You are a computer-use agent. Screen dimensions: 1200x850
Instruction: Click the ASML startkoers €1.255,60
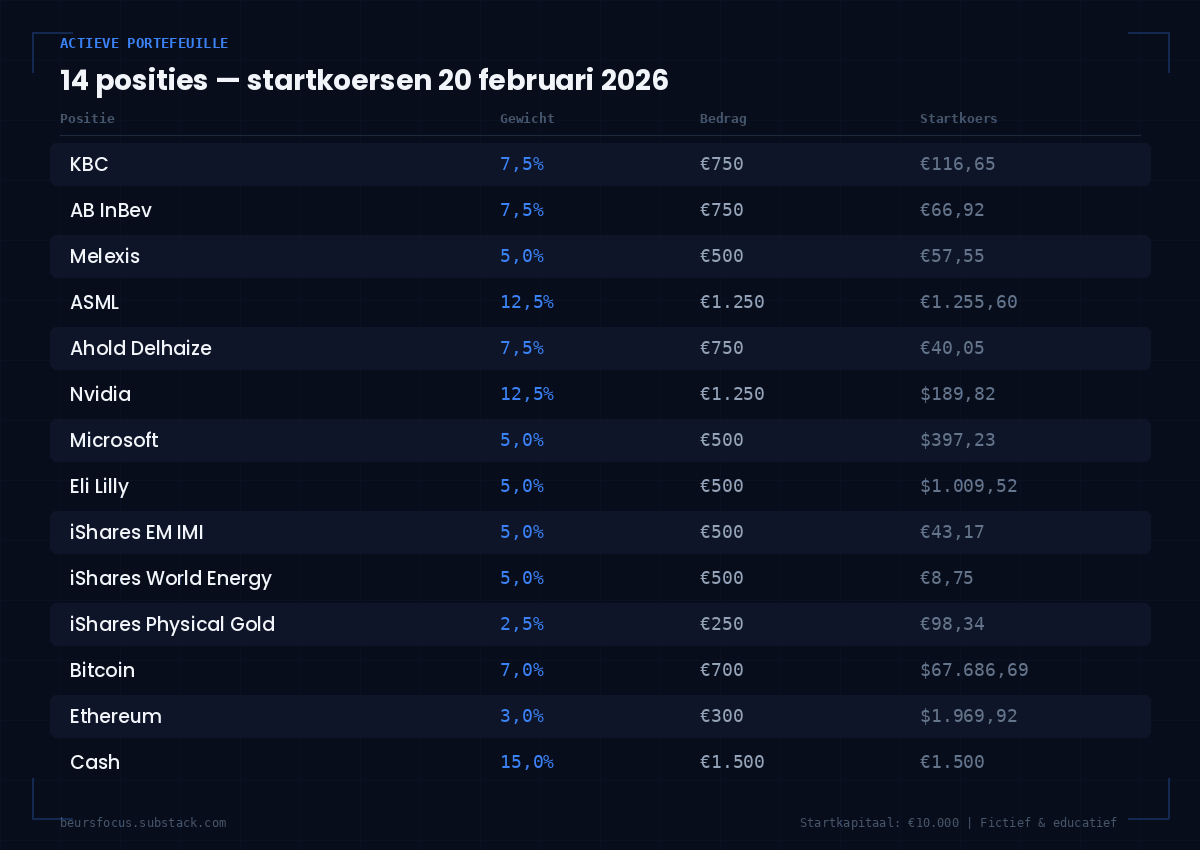968,302
